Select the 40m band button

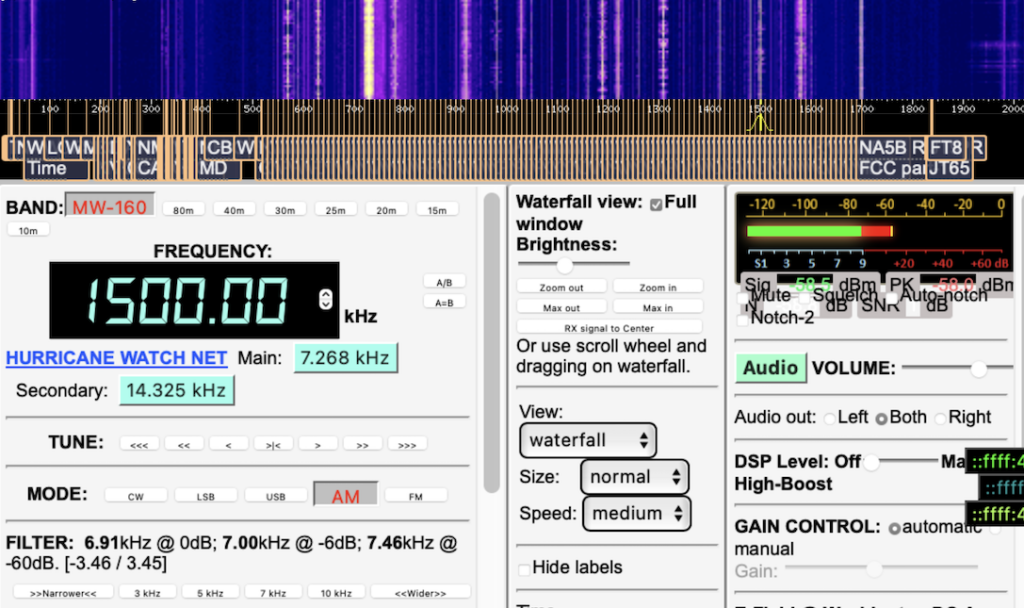pyautogui.click(x=235, y=209)
